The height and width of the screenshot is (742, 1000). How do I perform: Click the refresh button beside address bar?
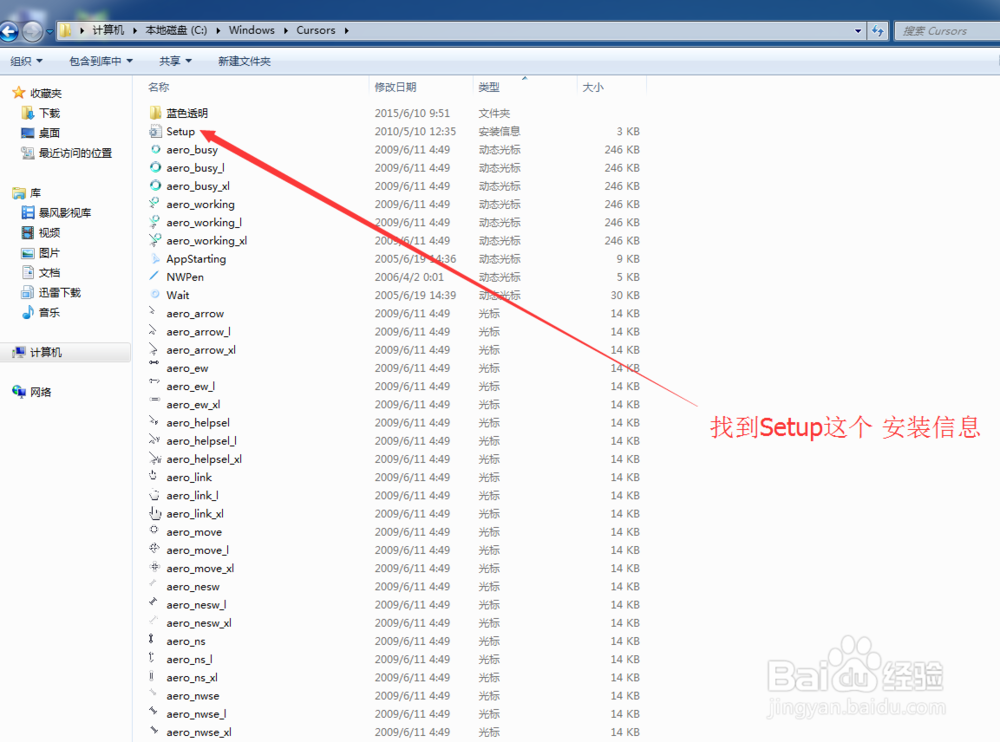pyautogui.click(x=878, y=31)
